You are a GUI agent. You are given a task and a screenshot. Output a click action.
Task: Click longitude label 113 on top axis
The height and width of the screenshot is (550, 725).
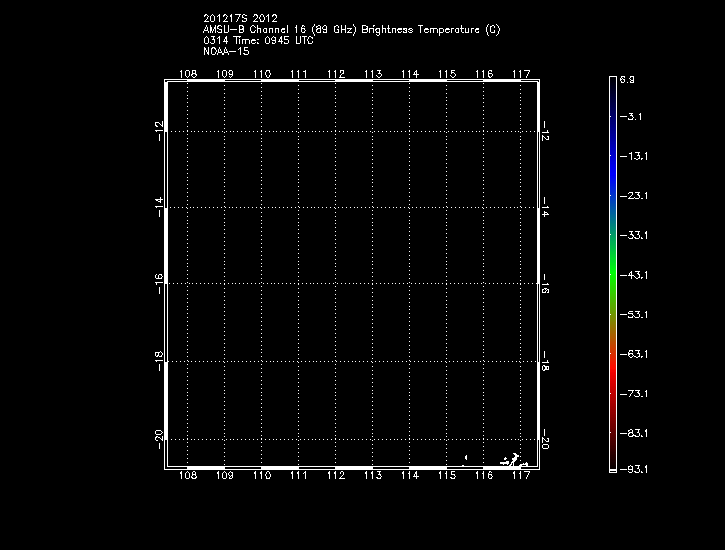372,74
